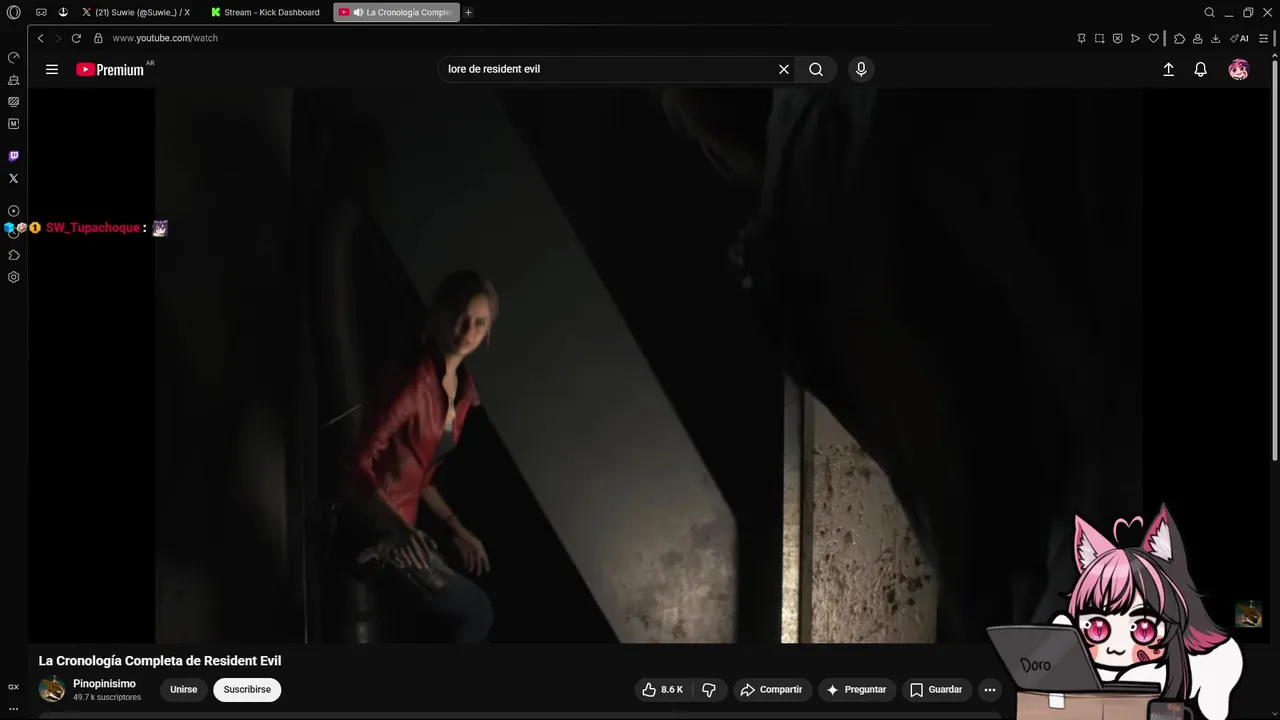This screenshot has height=720, width=1280.
Task: Open the browser profile person icon
Action: [1197, 38]
